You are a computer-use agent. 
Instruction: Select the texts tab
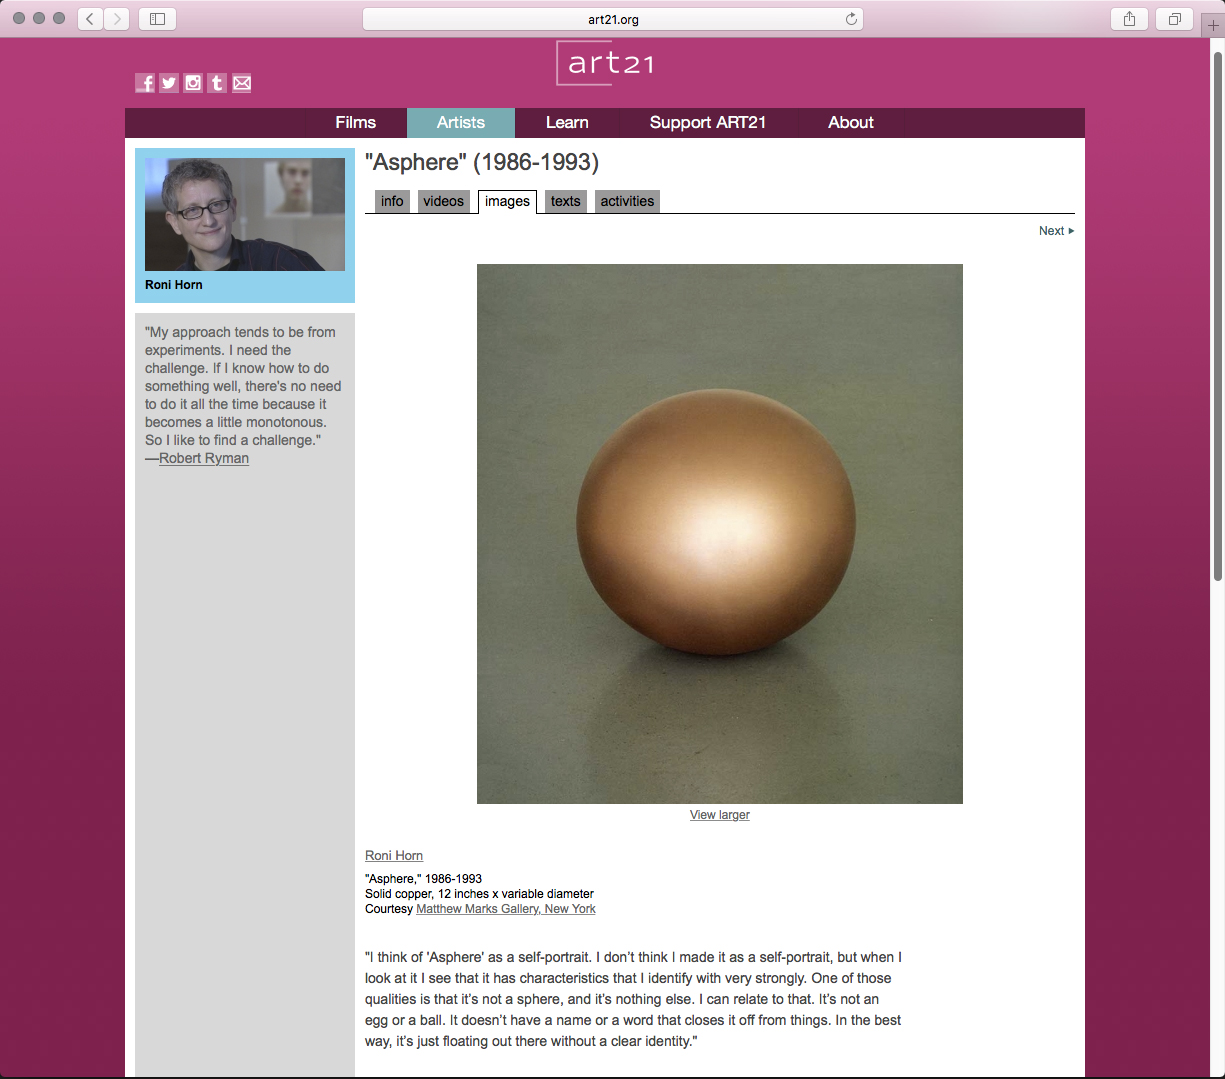[x=565, y=201]
